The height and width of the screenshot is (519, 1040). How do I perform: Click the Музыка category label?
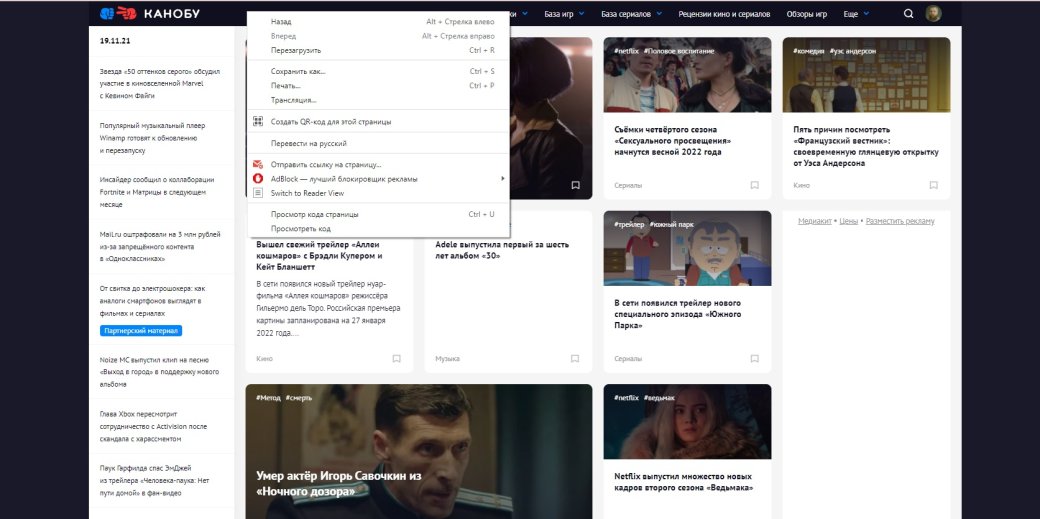coord(448,358)
